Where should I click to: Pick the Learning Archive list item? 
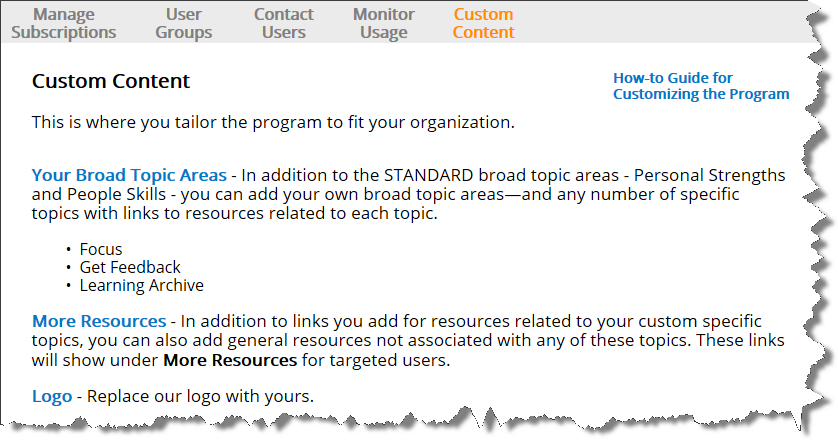tap(142, 285)
